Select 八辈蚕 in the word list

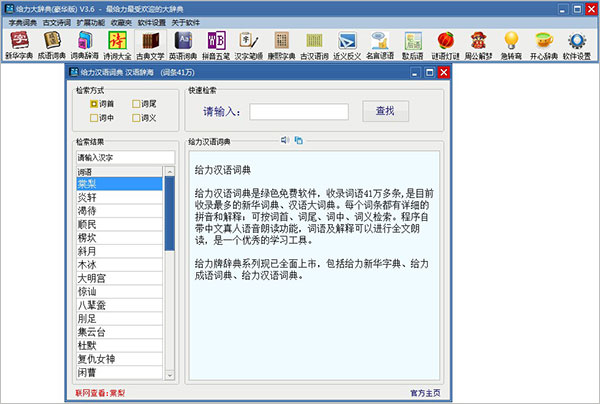point(119,305)
